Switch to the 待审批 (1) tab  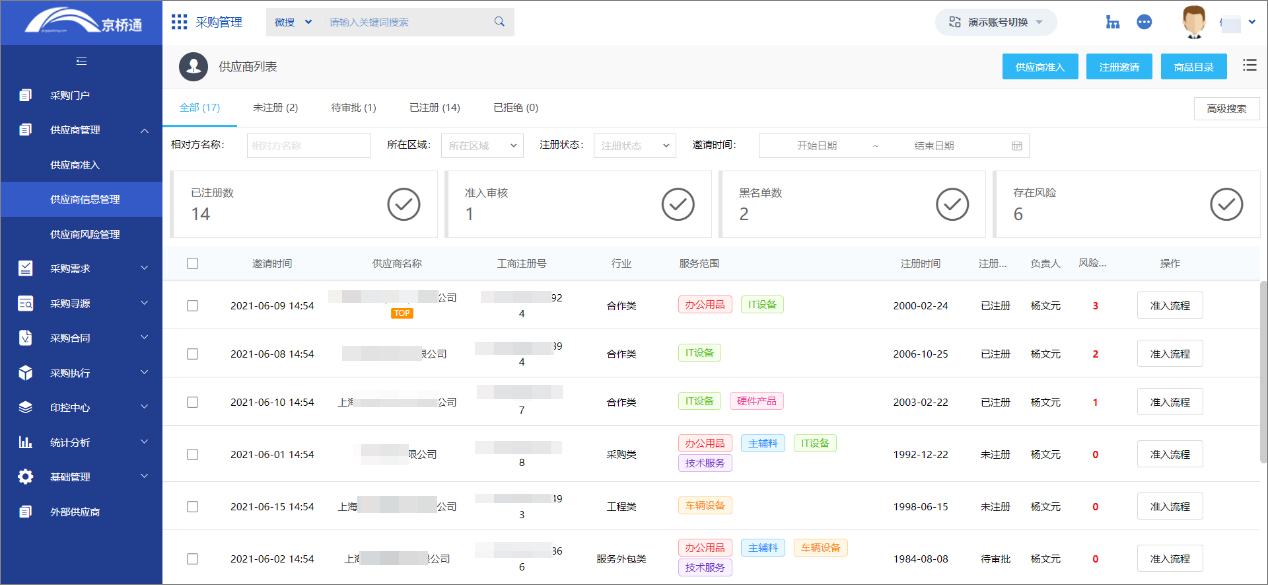pos(353,107)
